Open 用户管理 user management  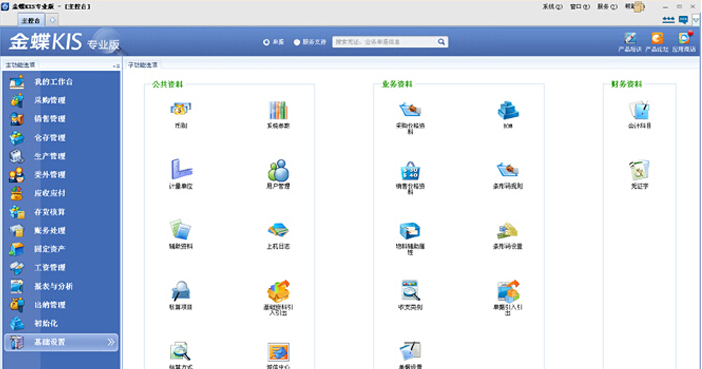pos(278,174)
